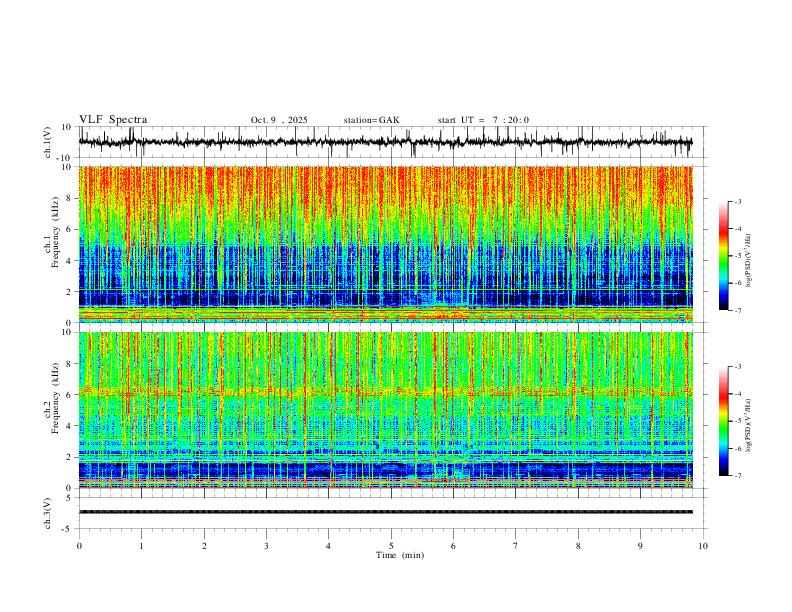Click the 'ch.1(V)' waveform axis label
This screenshot has width=792, height=612.
tap(48, 142)
